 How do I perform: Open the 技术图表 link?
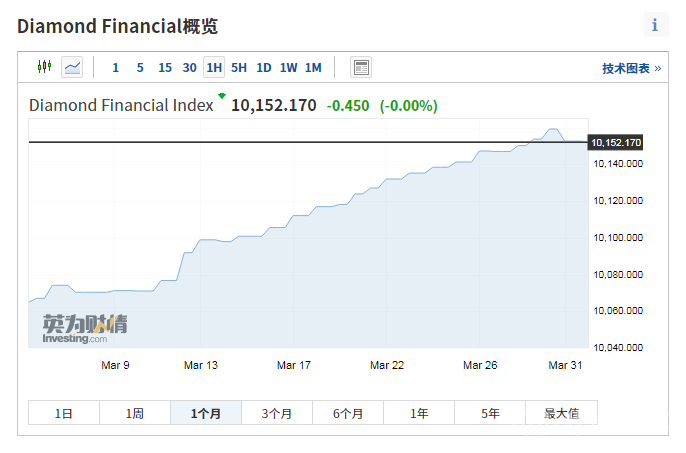click(630, 68)
